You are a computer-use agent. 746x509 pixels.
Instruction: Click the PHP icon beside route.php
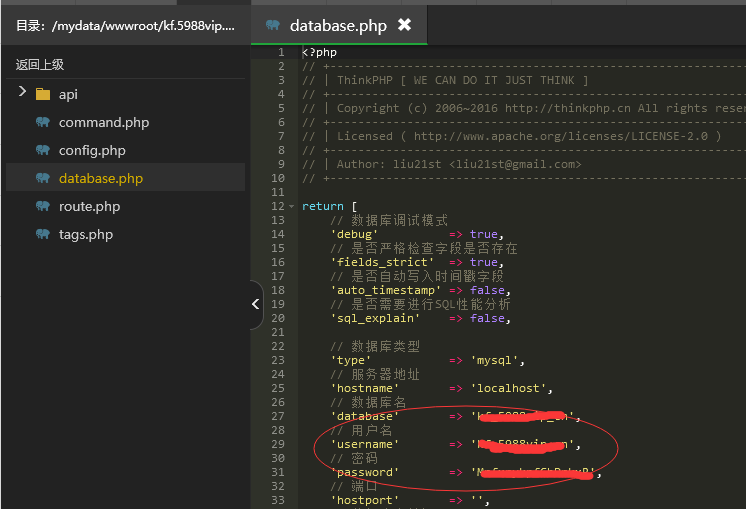pyautogui.click(x=42, y=206)
